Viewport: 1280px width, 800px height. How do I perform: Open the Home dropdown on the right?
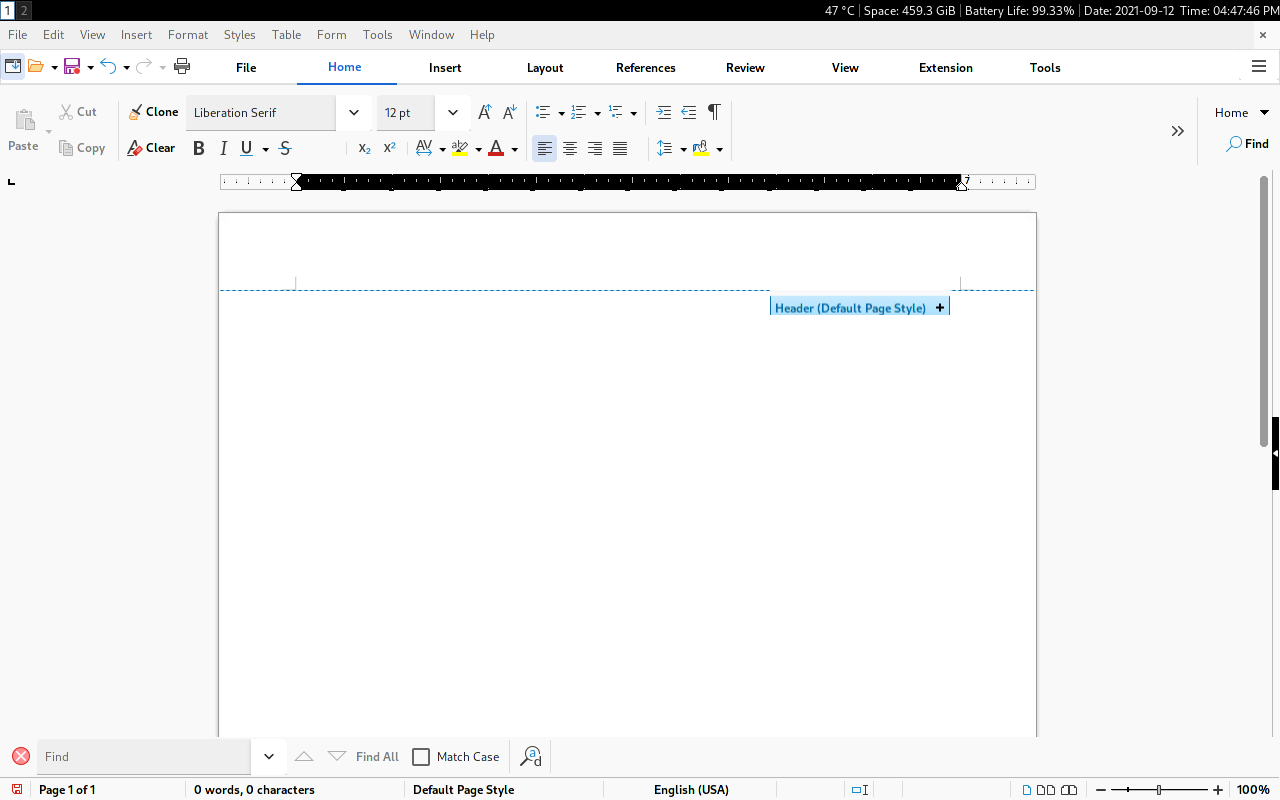pyautogui.click(x=1242, y=113)
